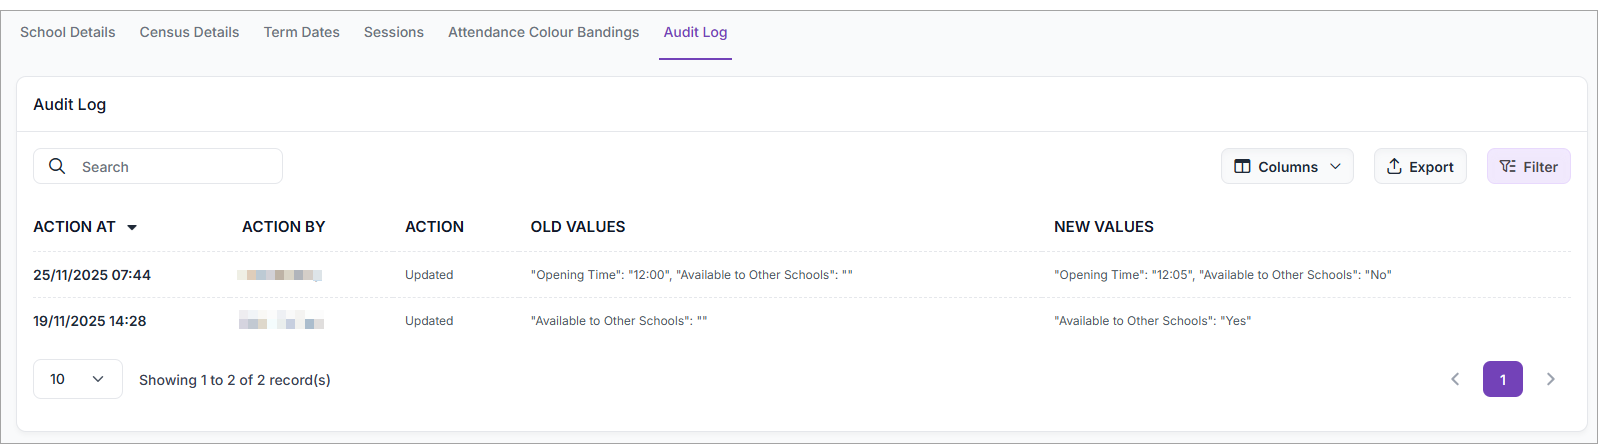The image size is (1598, 444).
Task: Select page 1 in pagination
Action: pos(1502,379)
